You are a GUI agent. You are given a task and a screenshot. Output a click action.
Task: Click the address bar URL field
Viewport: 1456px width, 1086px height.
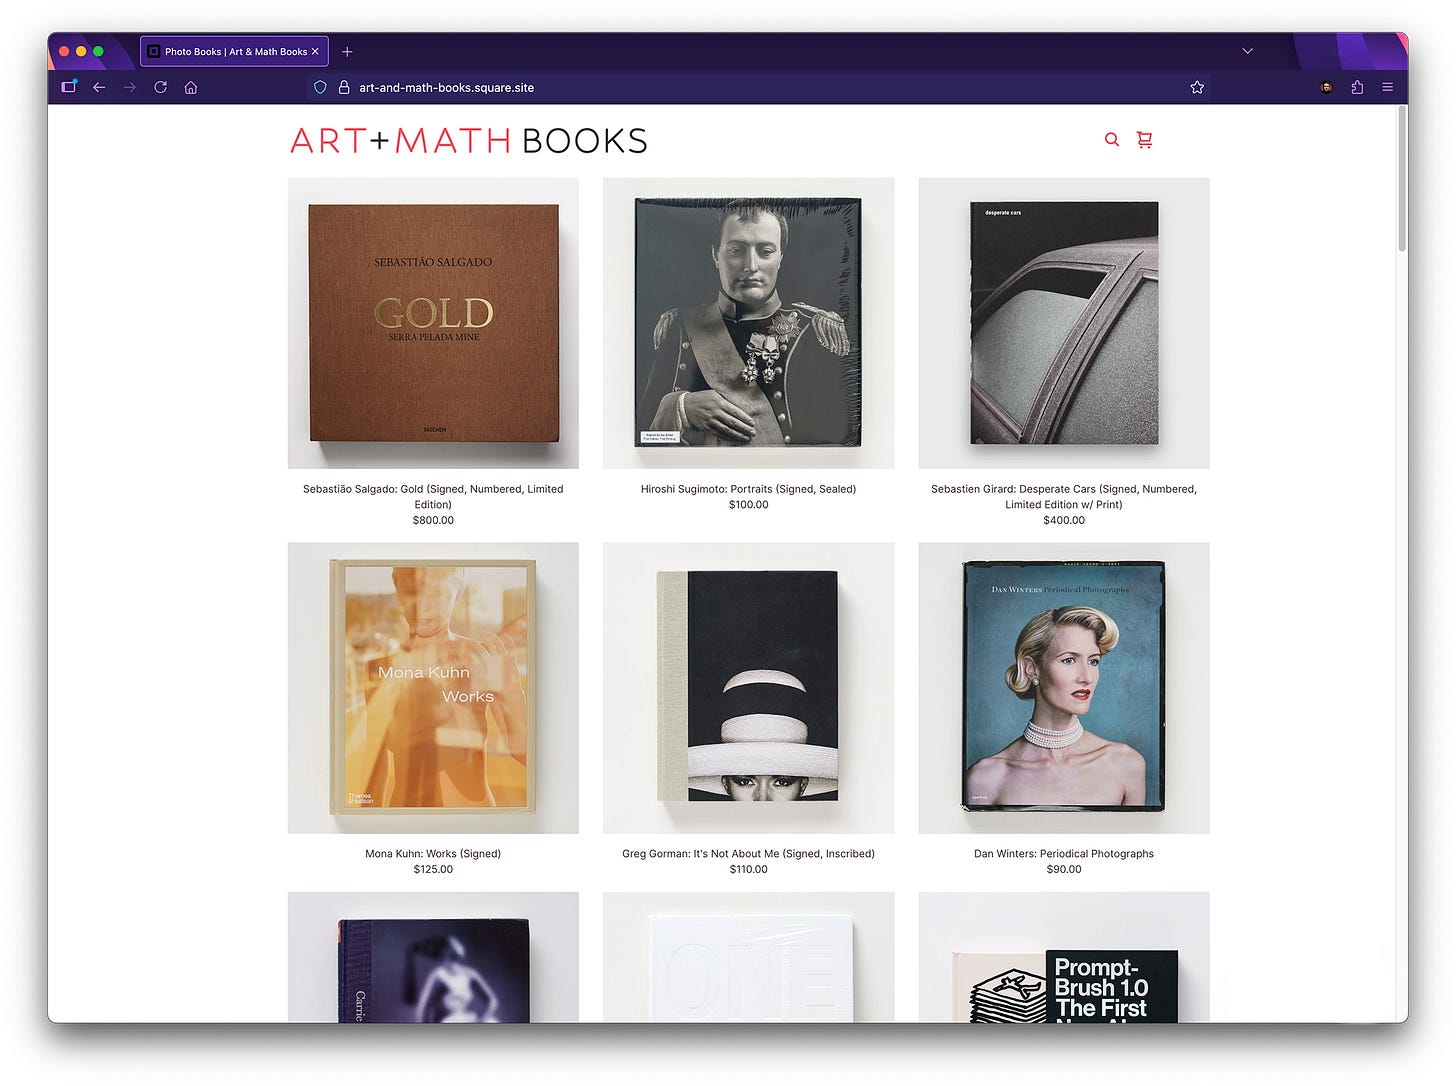pyautogui.click(x=760, y=88)
